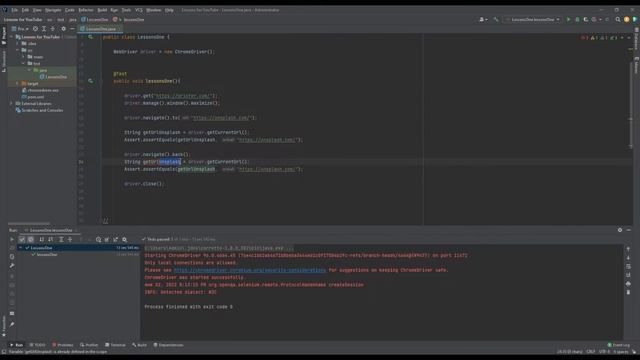The height and width of the screenshot is (360, 640).
Task: Open the Window menu
Action: click(x=153, y=10)
